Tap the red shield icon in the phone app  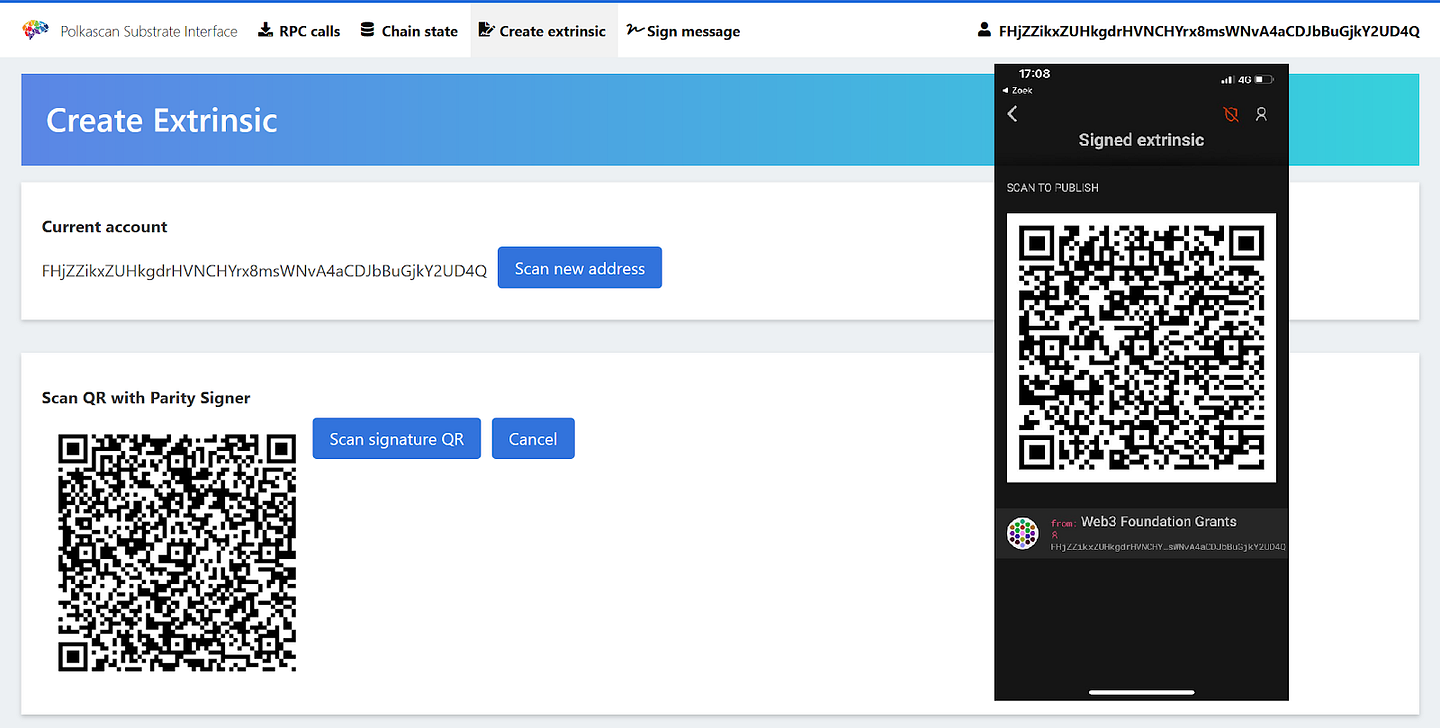tap(1231, 115)
